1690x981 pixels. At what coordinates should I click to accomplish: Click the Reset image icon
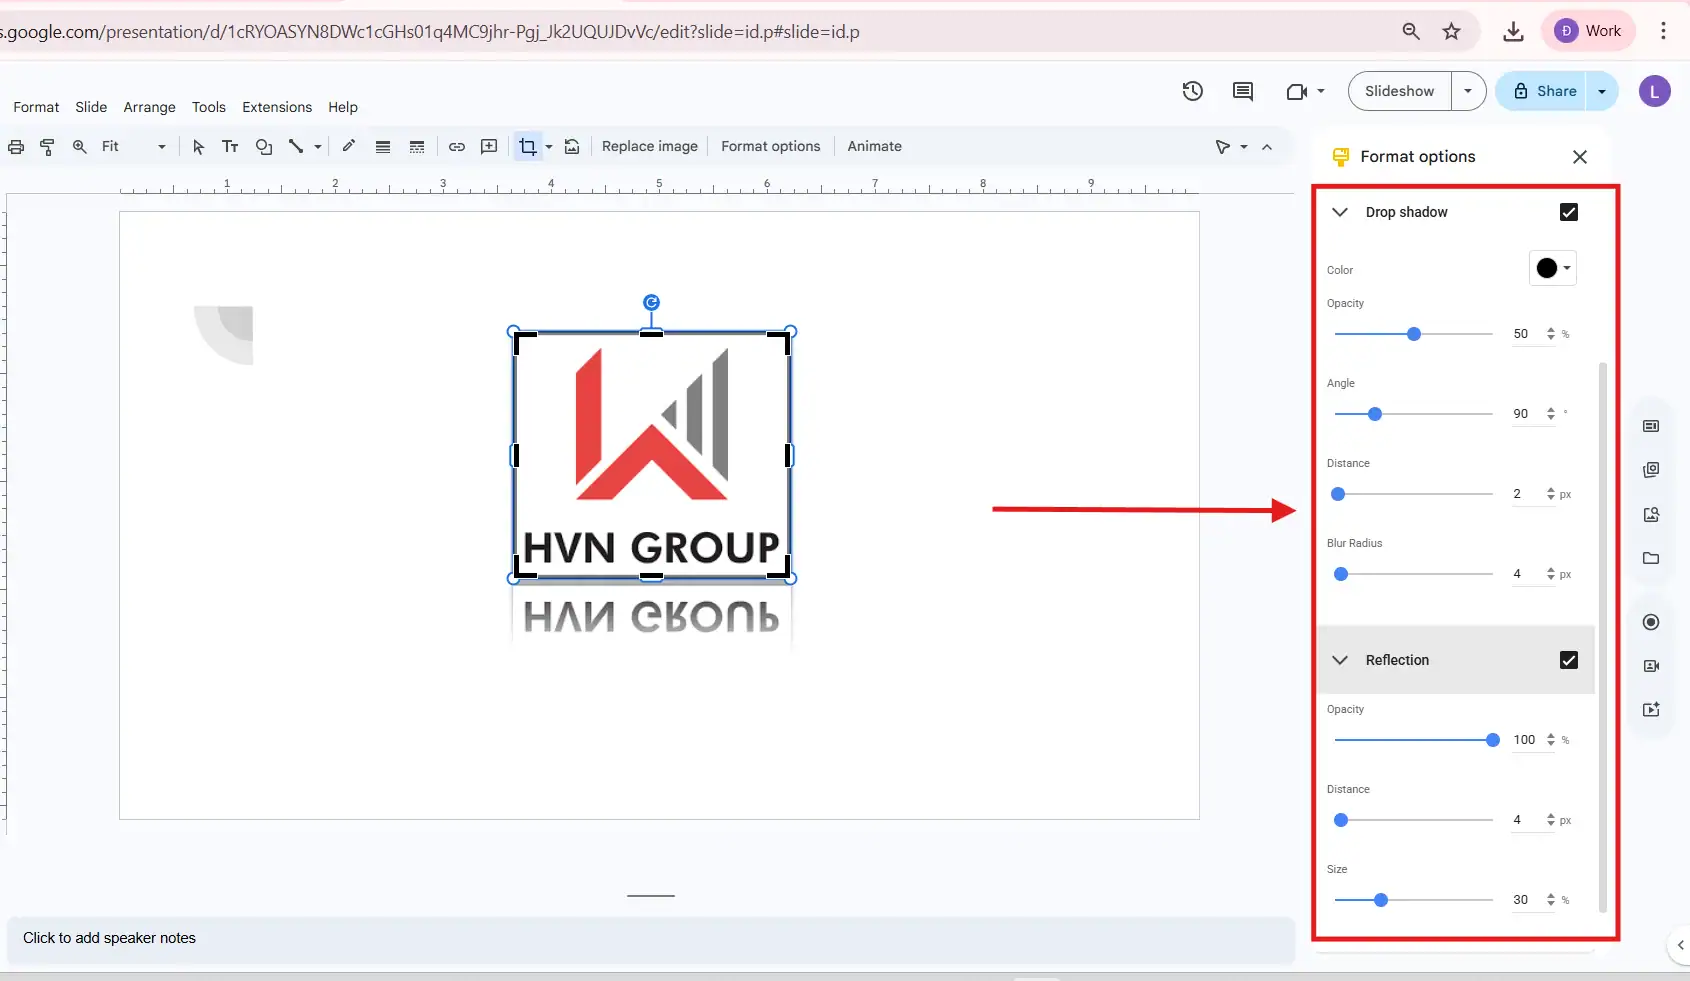[x=572, y=147]
